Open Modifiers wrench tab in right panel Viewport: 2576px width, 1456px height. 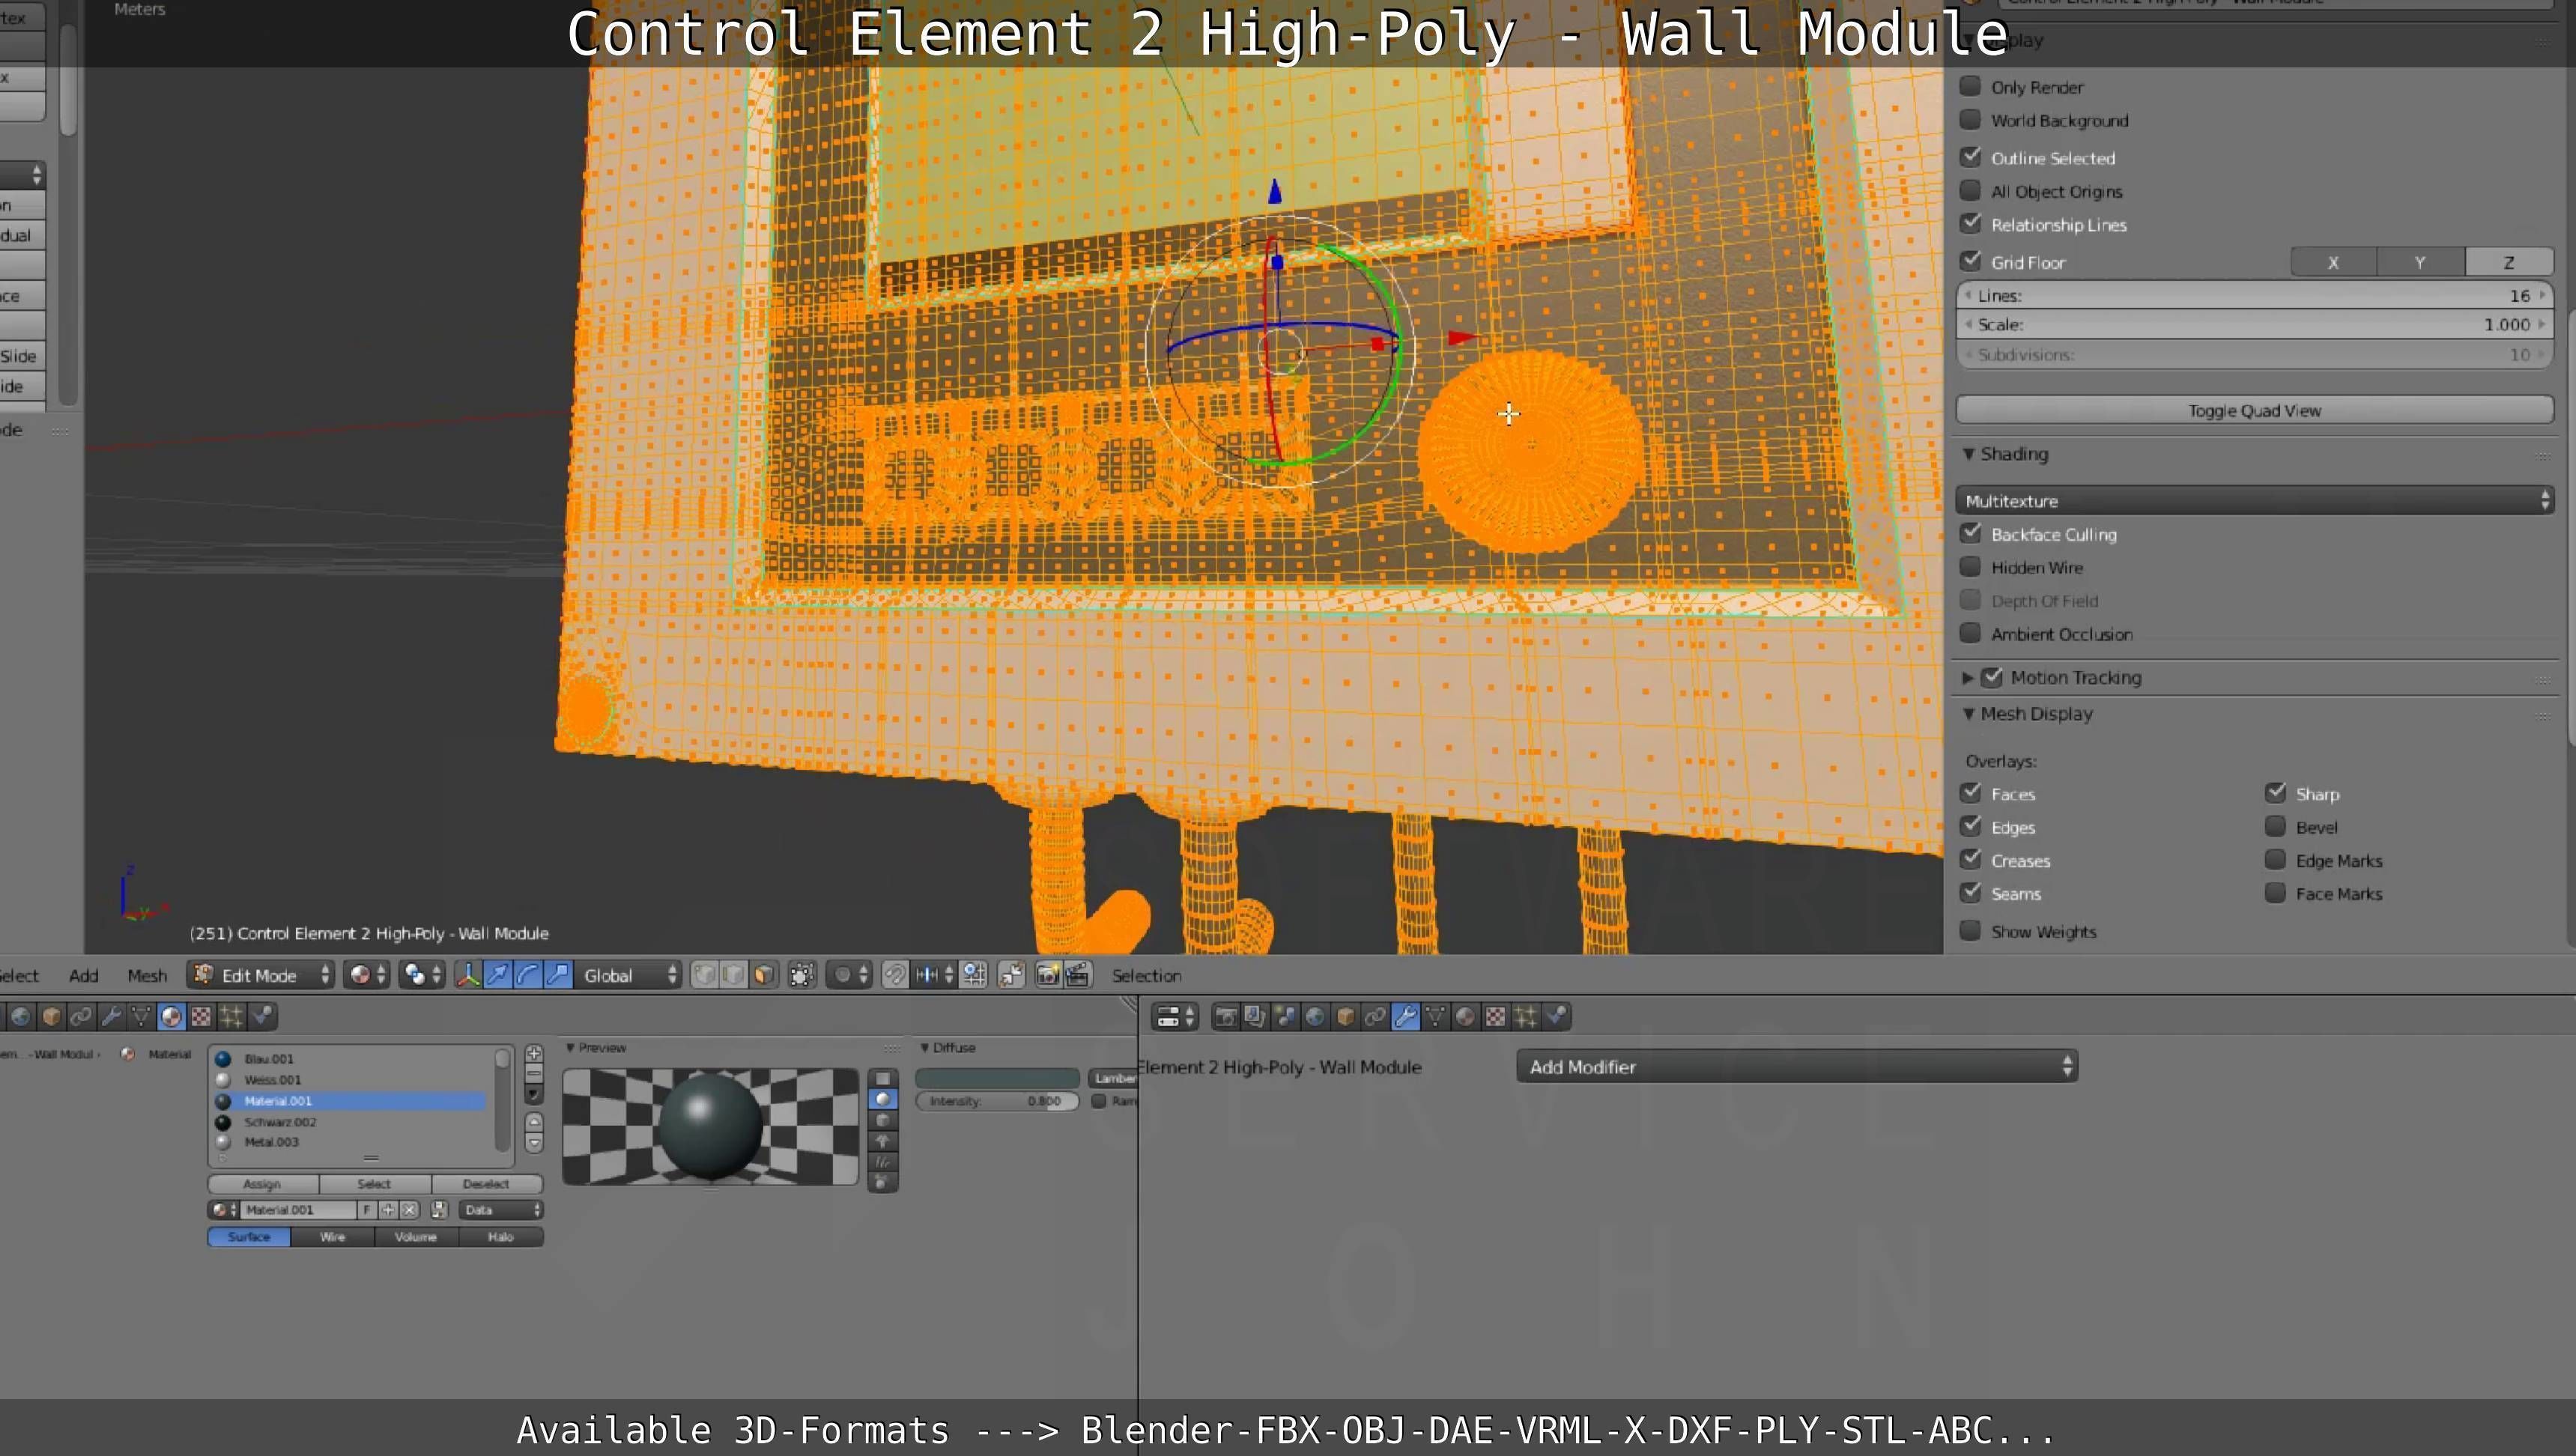(1405, 1017)
